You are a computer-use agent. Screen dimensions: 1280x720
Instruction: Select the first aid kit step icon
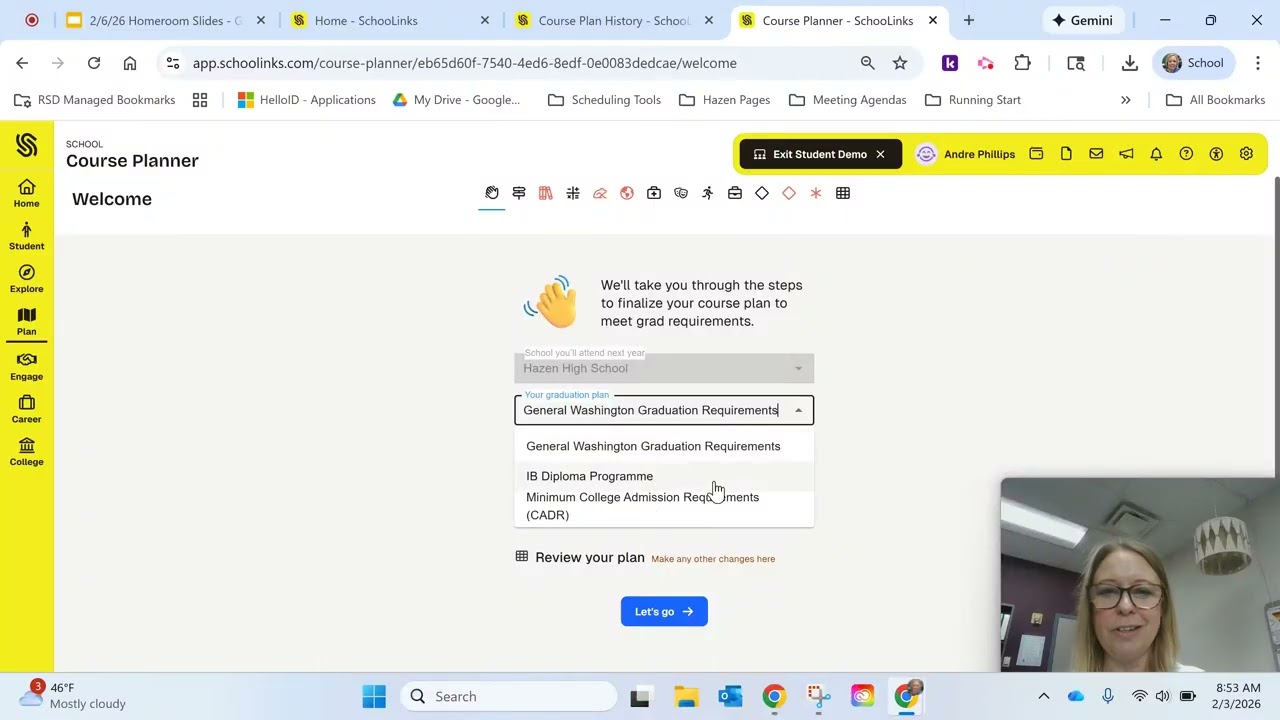654,193
